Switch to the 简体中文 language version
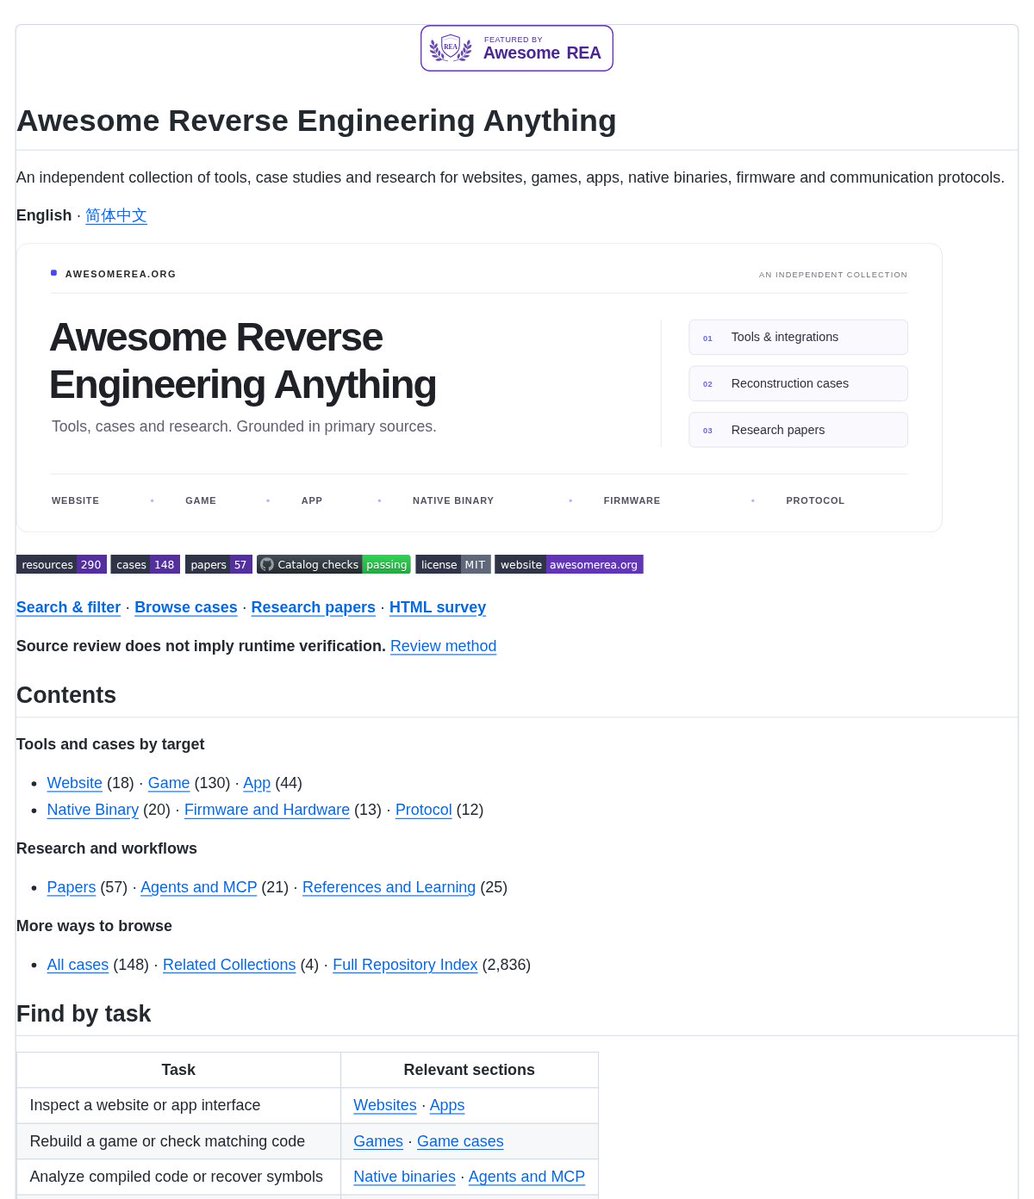The width and height of the screenshot is (1034, 1199). [x=115, y=216]
